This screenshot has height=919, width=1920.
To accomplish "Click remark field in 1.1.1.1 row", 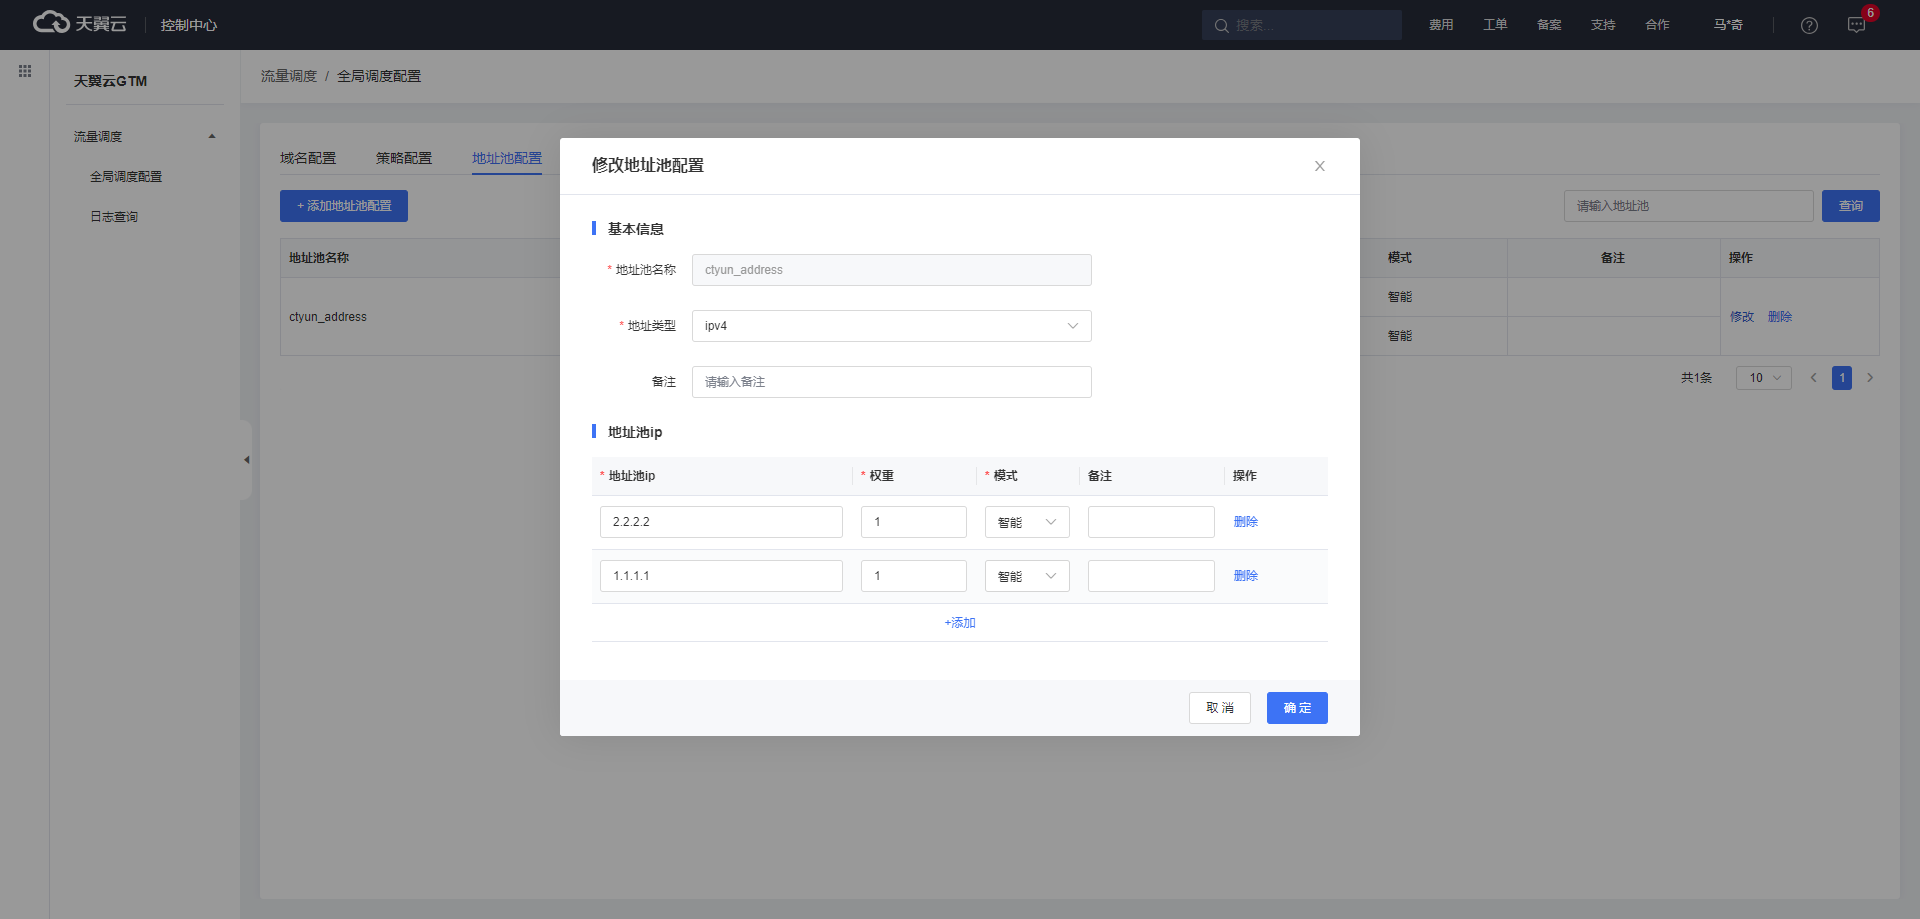I will tap(1151, 576).
